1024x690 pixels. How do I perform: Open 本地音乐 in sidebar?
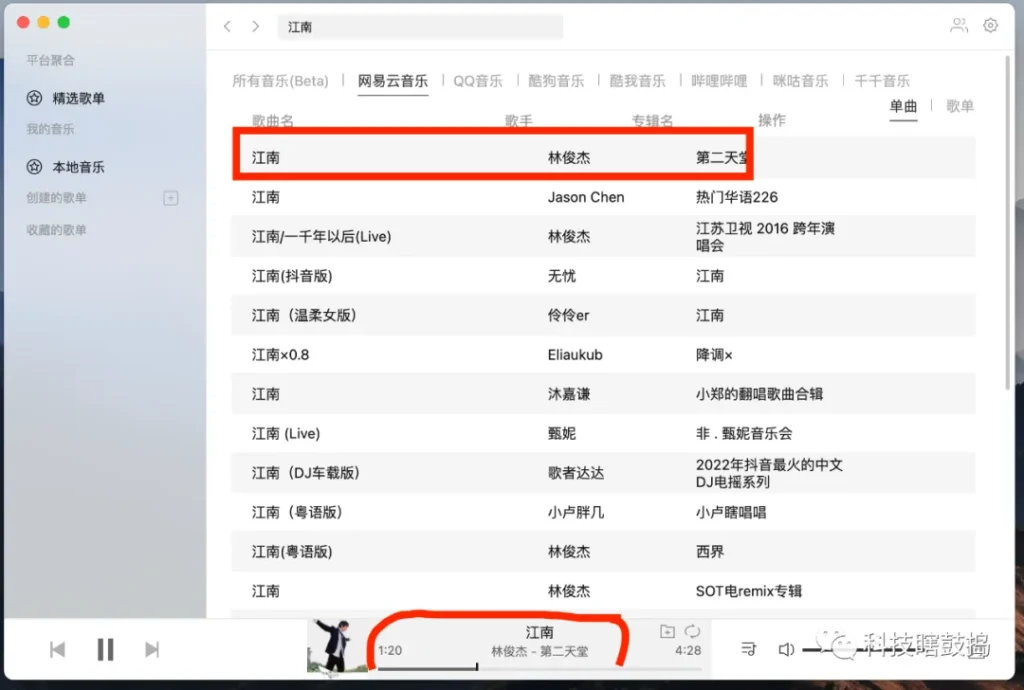[65, 167]
